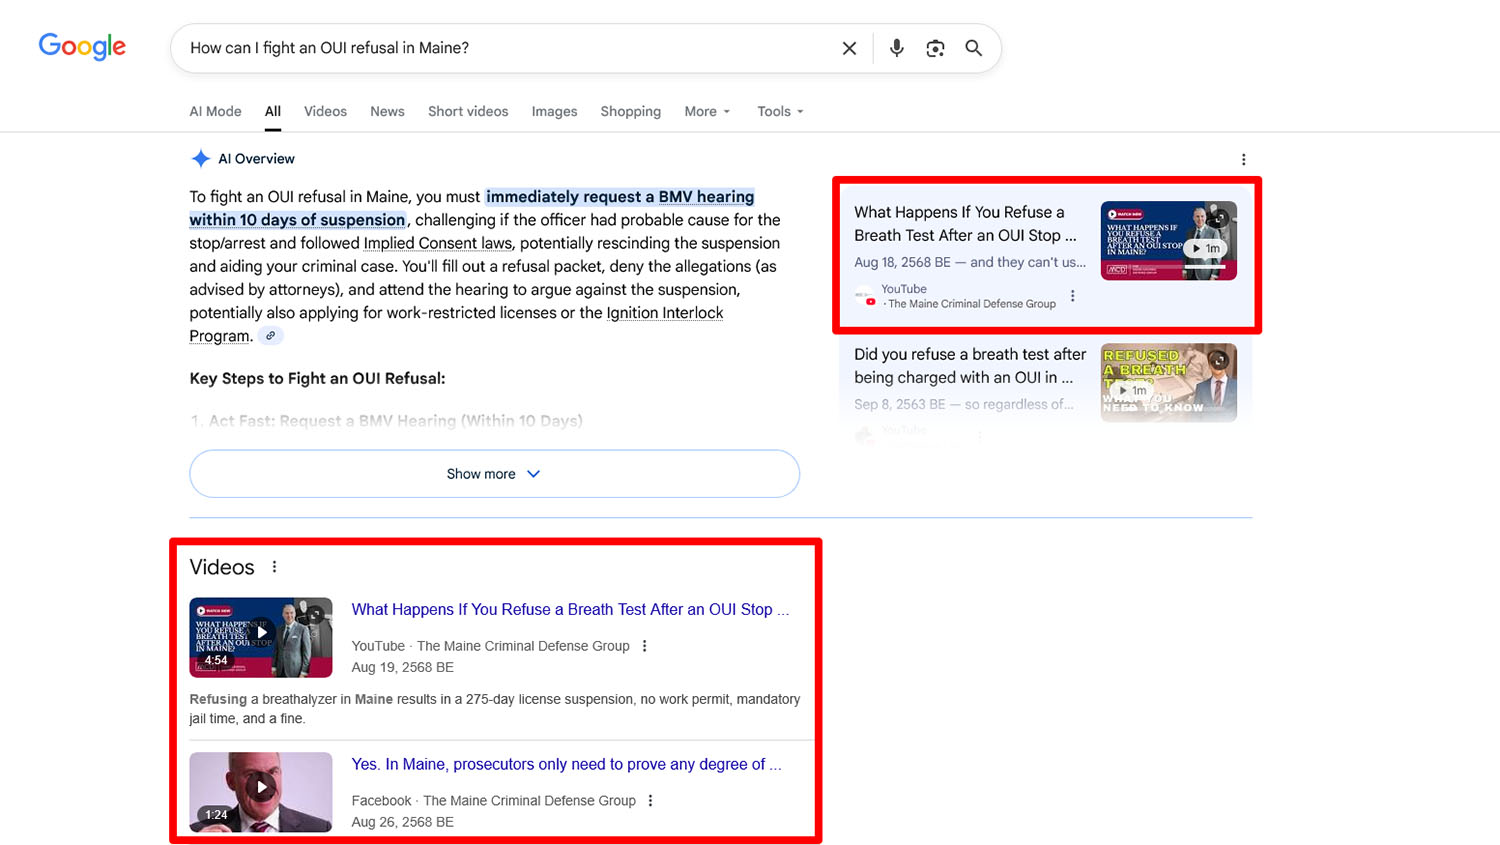Open Google Lens image search icon
Viewport: 1500px width, 845px height.
[x=935, y=48]
